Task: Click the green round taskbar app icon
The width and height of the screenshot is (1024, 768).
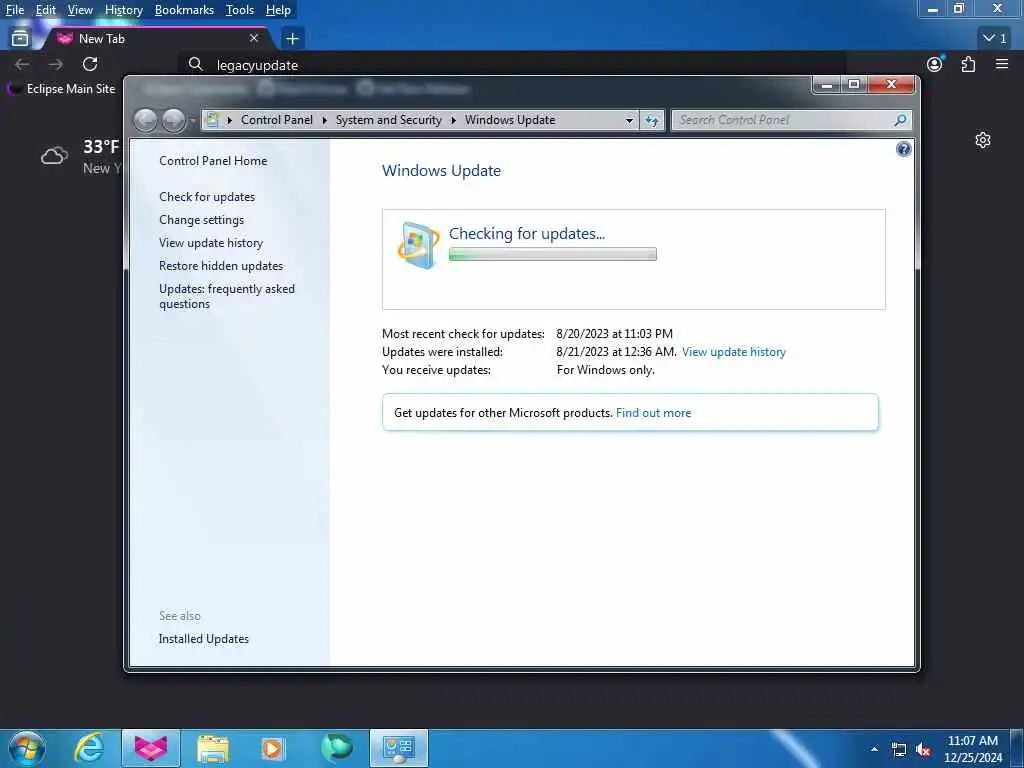Action: click(336, 748)
